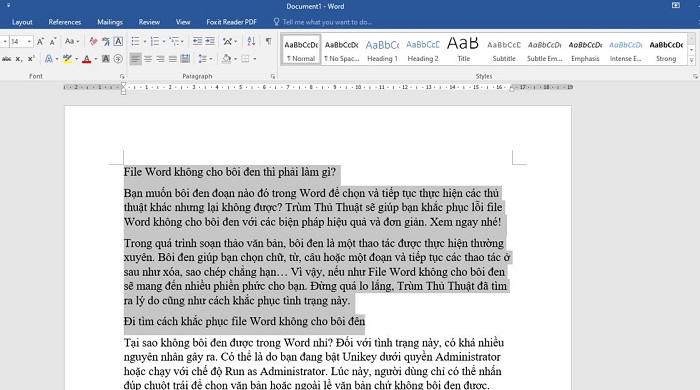Apply yellow text highlight color
This screenshot has height=390, width=700.
pos(67,58)
